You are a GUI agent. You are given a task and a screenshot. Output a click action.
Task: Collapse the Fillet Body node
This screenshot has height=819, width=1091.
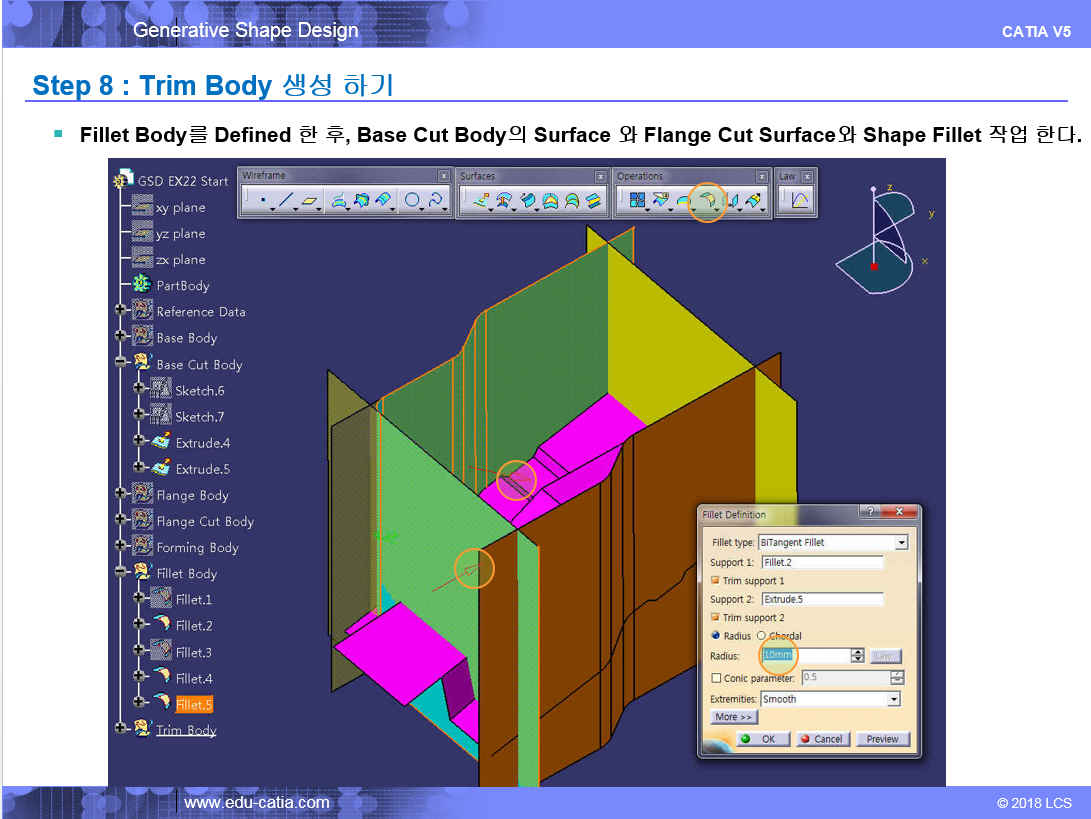pyautogui.click(x=120, y=571)
